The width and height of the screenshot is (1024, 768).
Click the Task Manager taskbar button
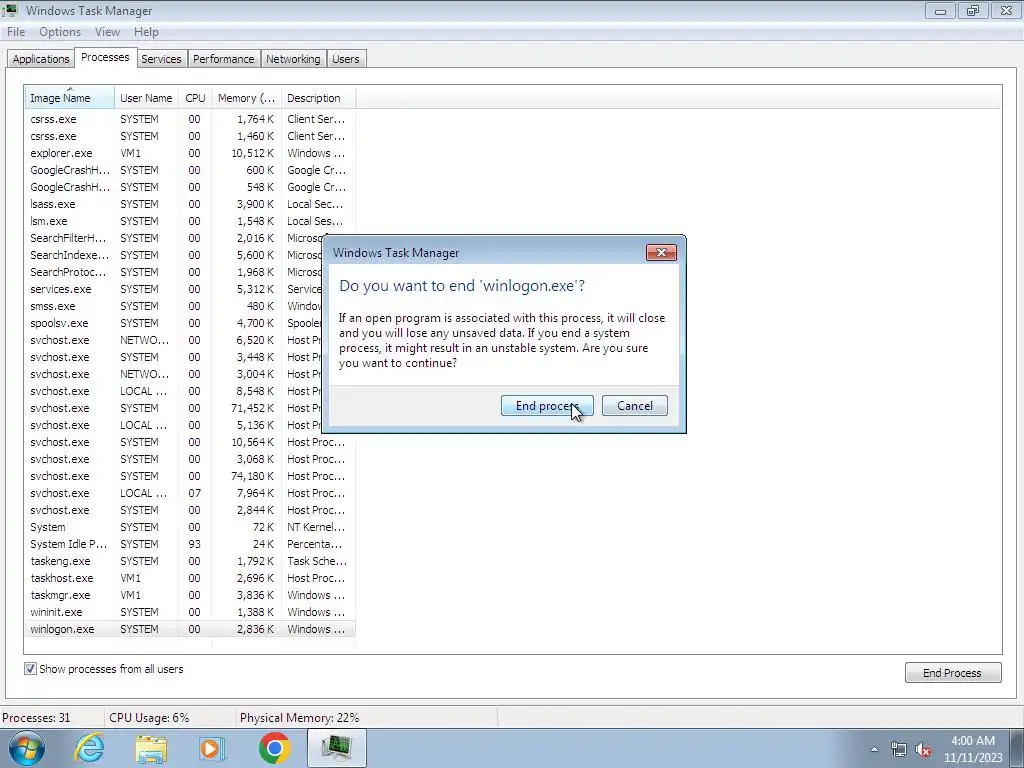click(x=337, y=748)
